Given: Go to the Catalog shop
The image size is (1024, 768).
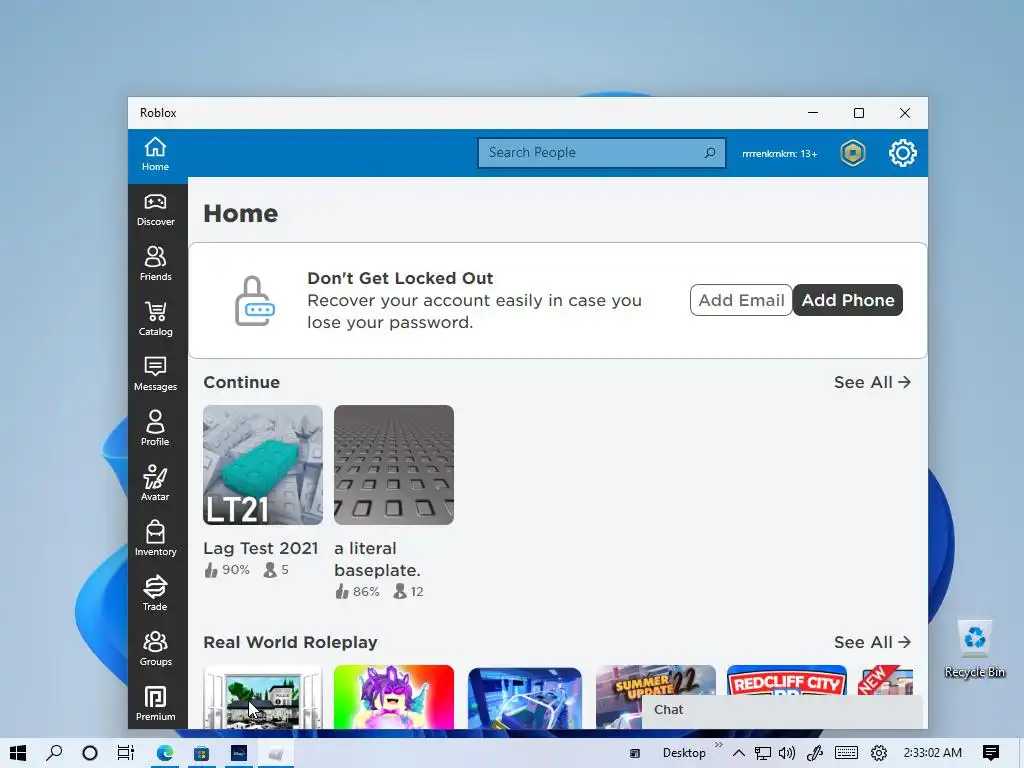Looking at the screenshot, I should click(x=155, y=319).
